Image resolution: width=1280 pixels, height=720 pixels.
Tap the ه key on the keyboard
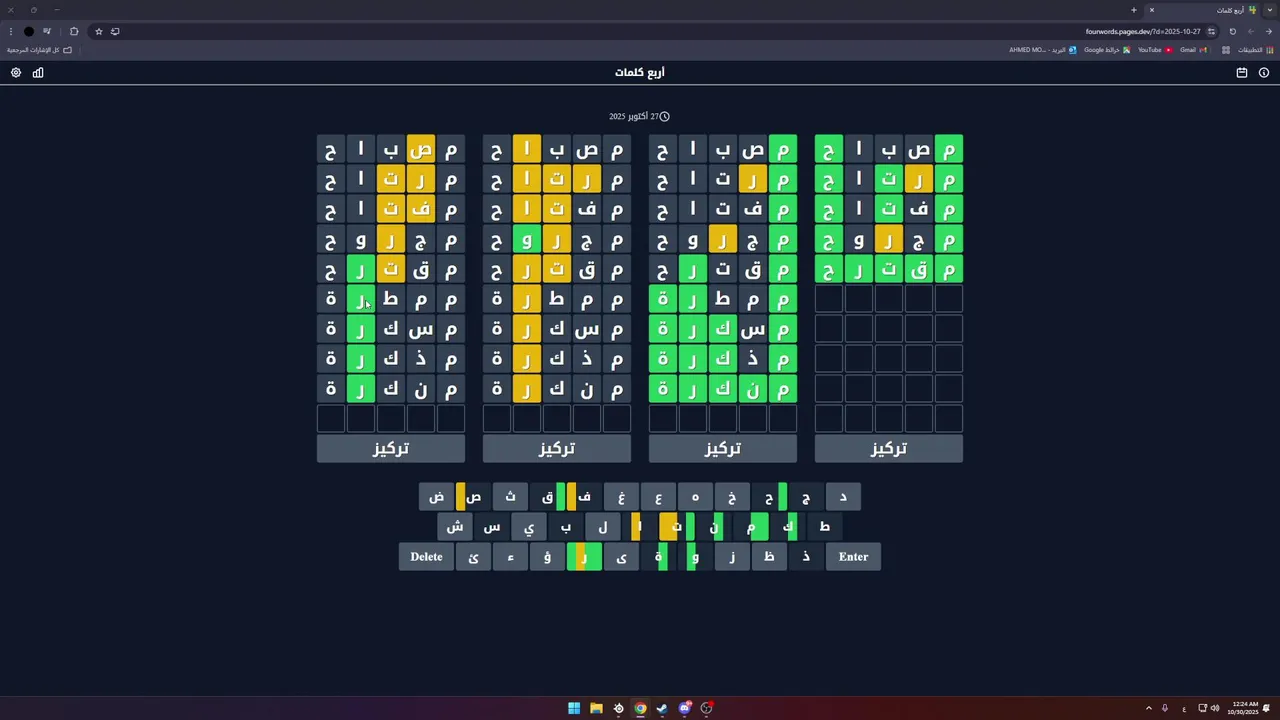click(695, 497)
